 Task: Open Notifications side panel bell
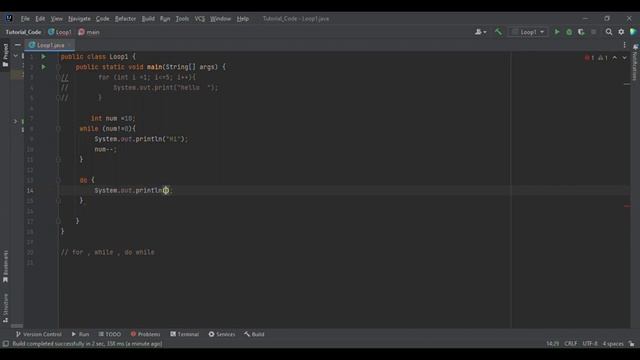point(635,62)
